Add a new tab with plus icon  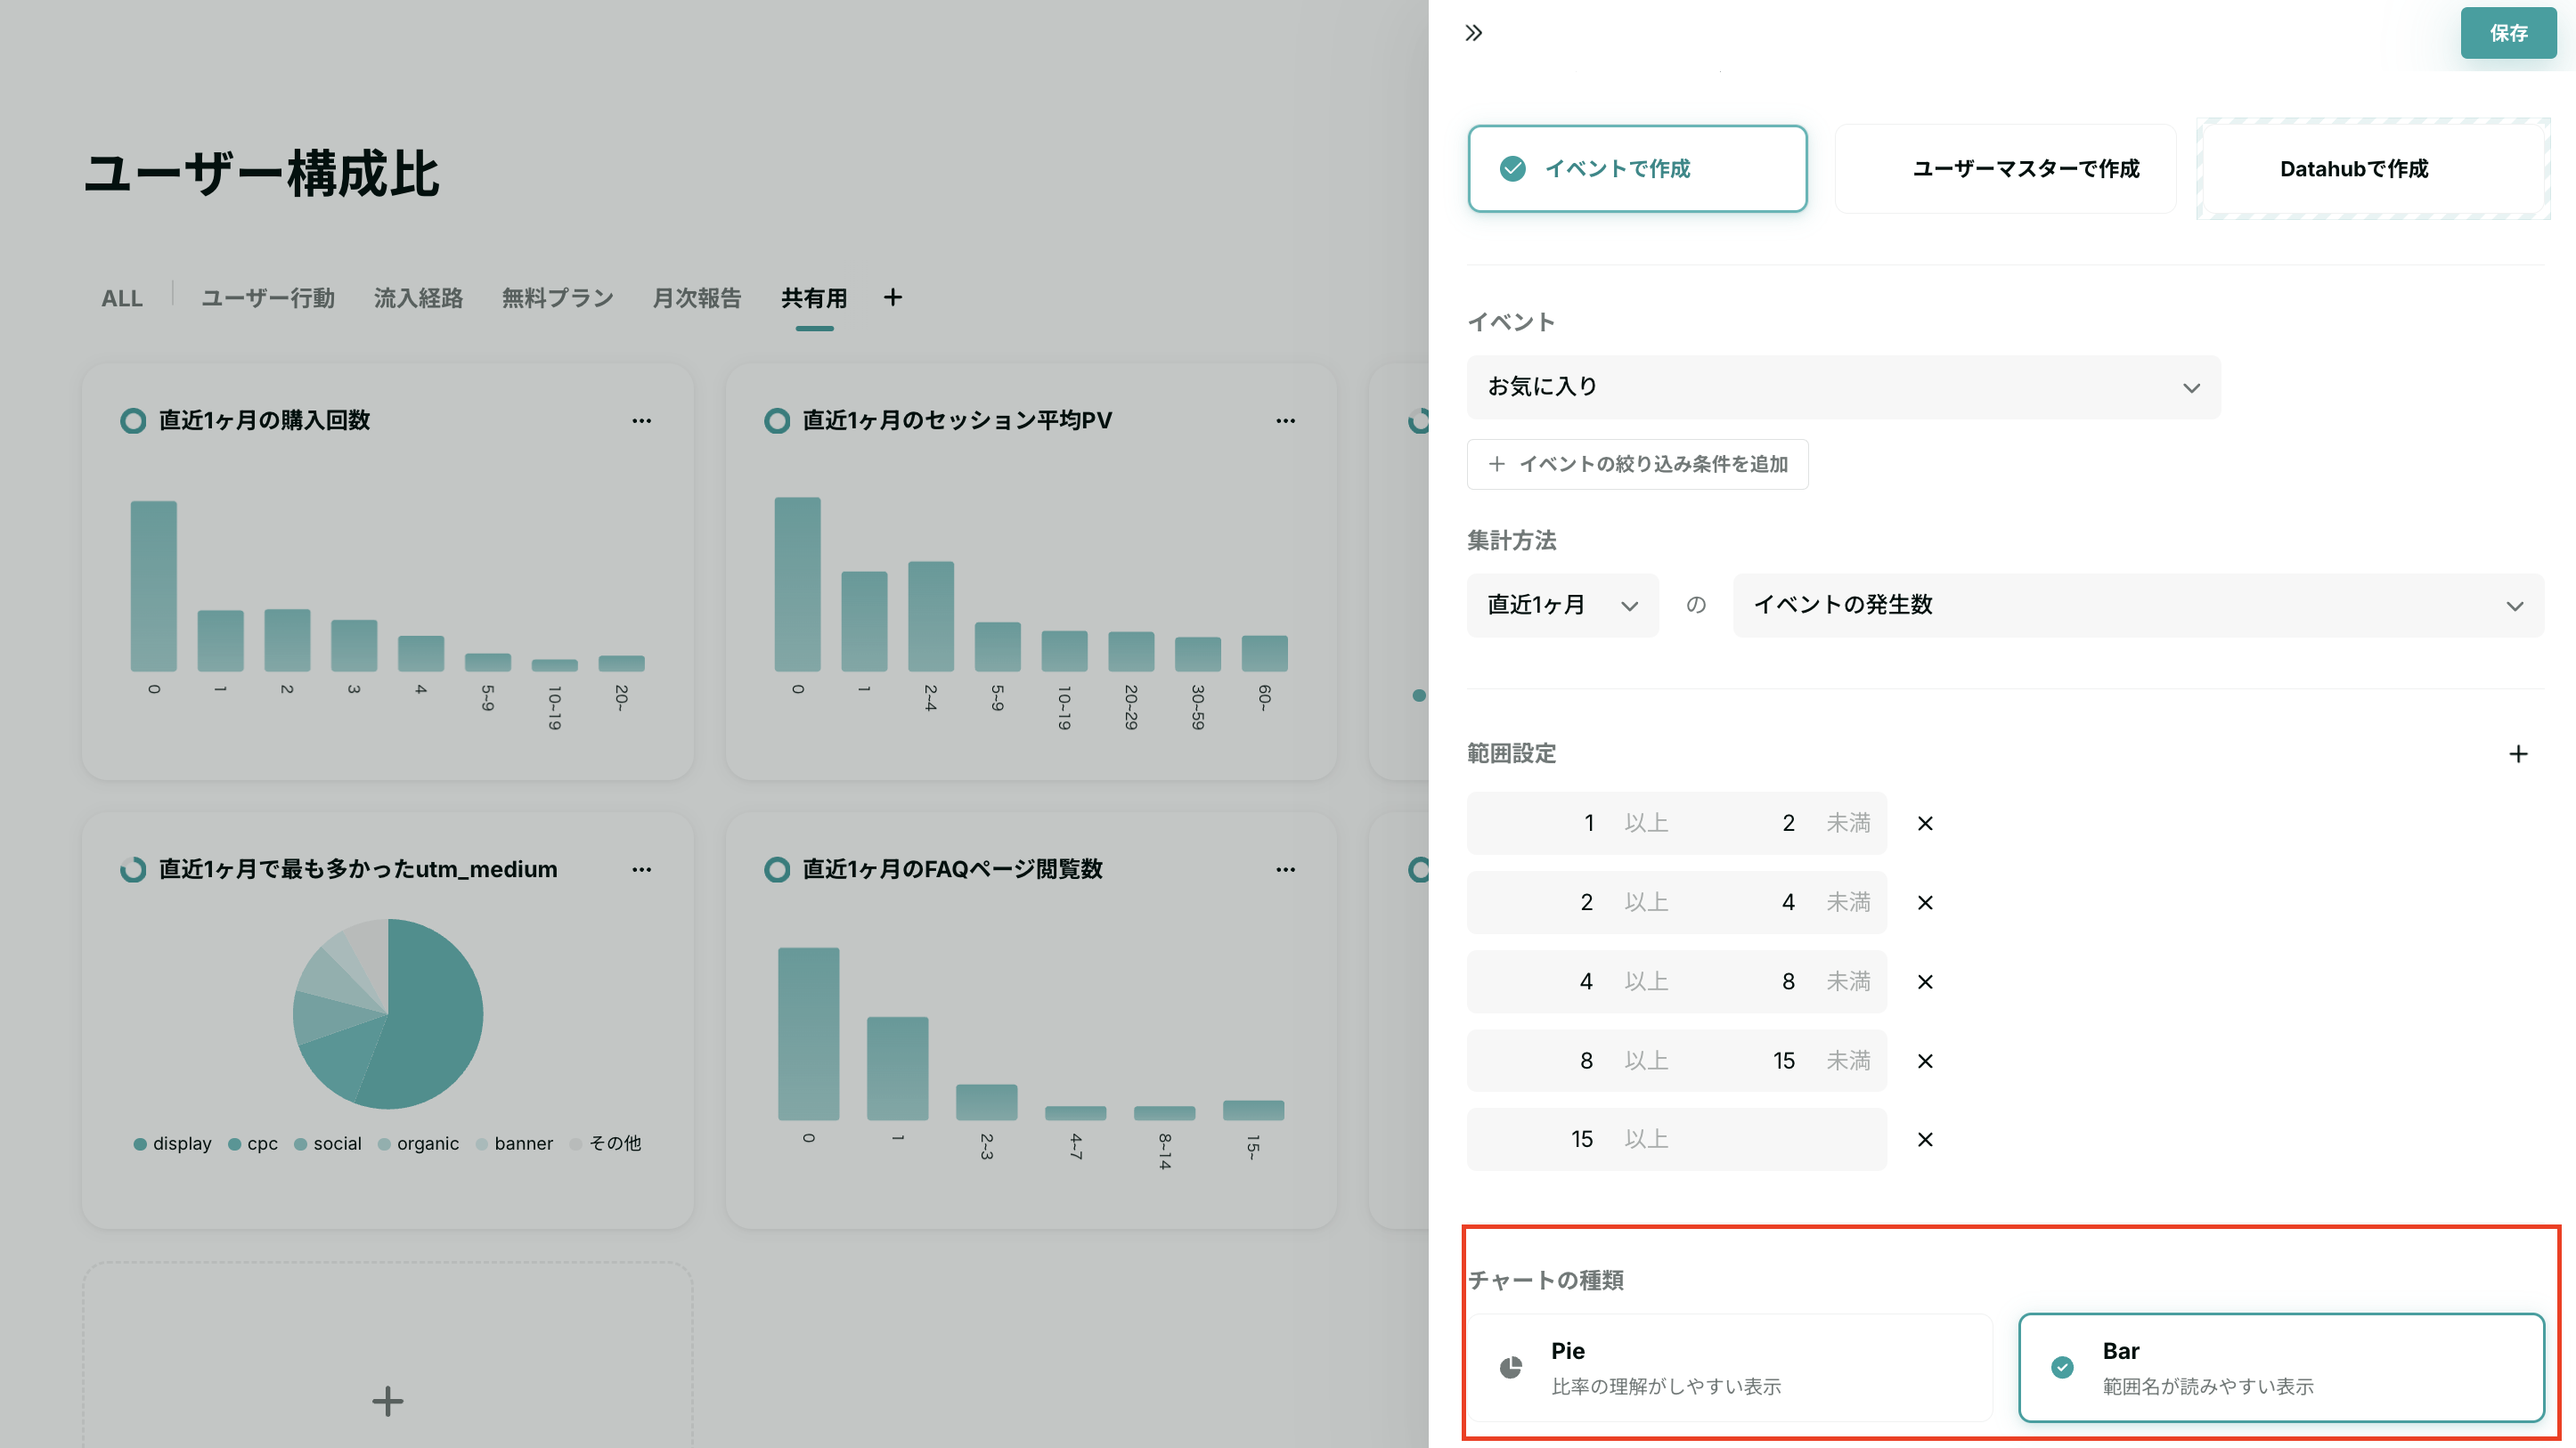pyautogui.click(x=893, y=297)
